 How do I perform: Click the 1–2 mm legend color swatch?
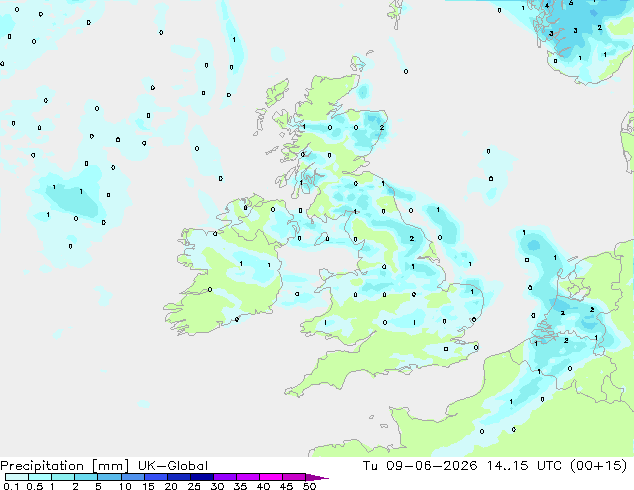[x=63, y=477]
